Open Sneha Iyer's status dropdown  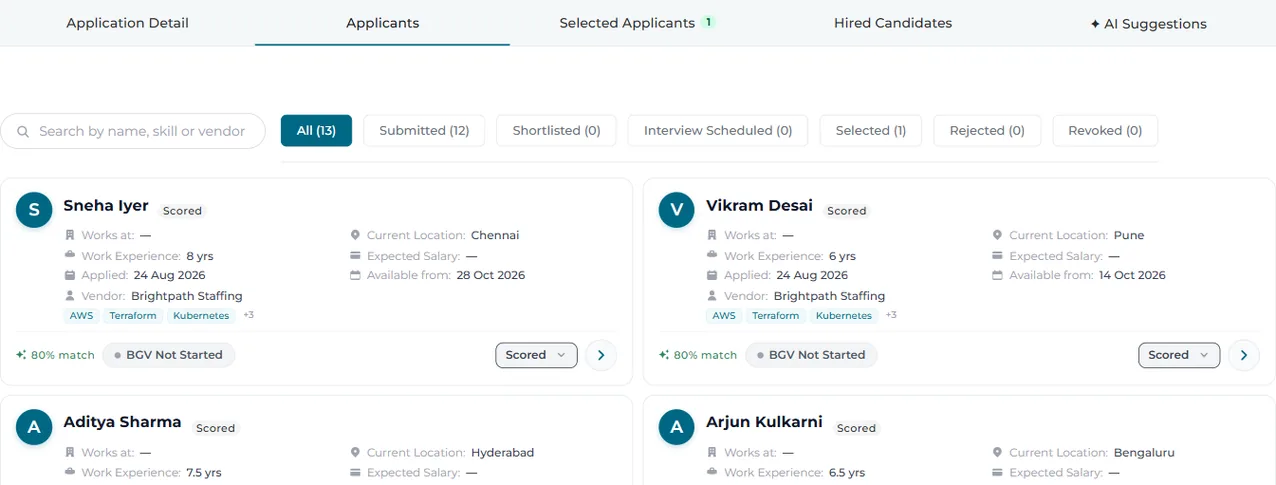click(536, 355)
